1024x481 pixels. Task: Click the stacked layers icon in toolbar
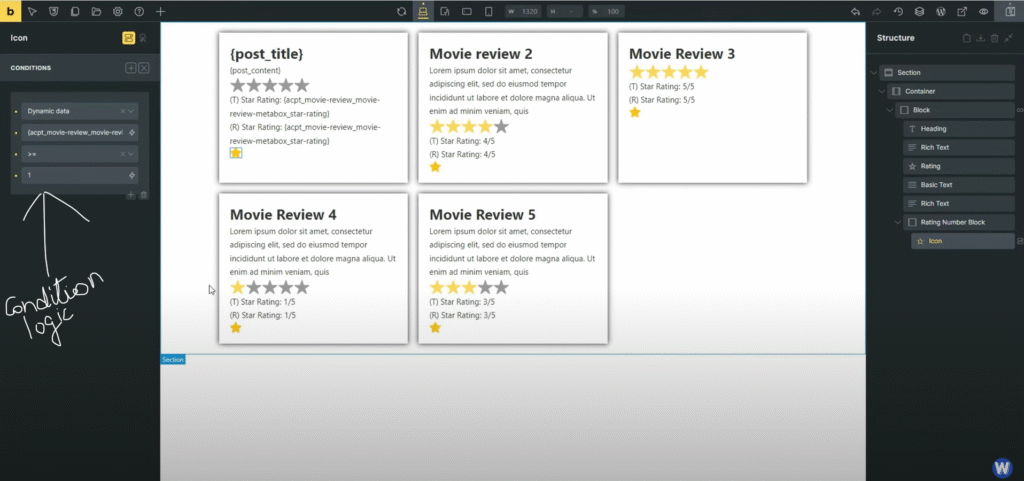[920, 11]
